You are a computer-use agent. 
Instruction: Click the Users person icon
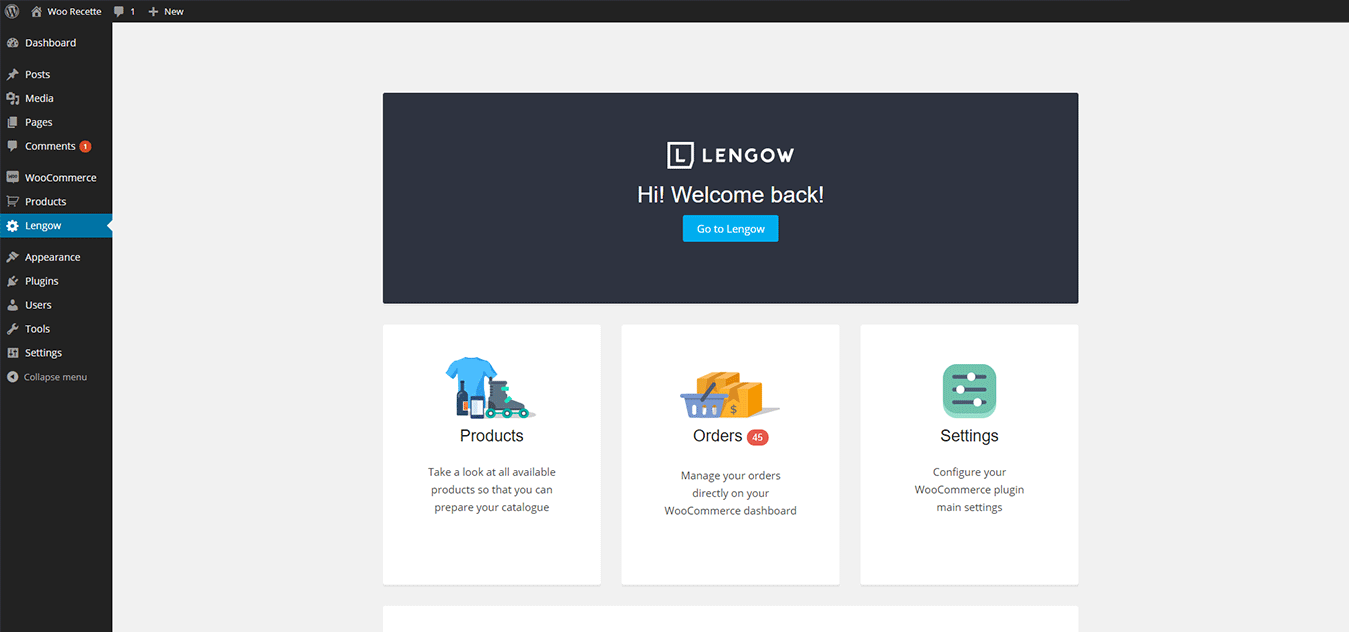[12, 305]
